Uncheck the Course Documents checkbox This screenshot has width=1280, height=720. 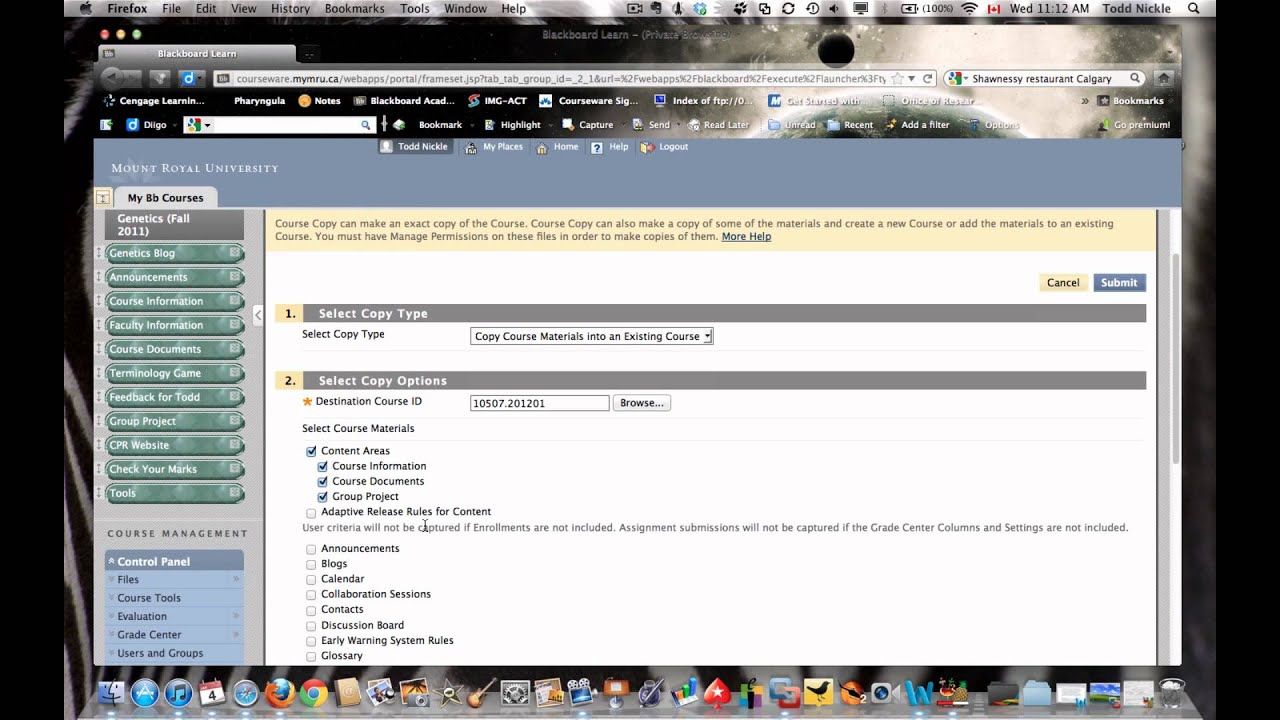coord(322,481)
